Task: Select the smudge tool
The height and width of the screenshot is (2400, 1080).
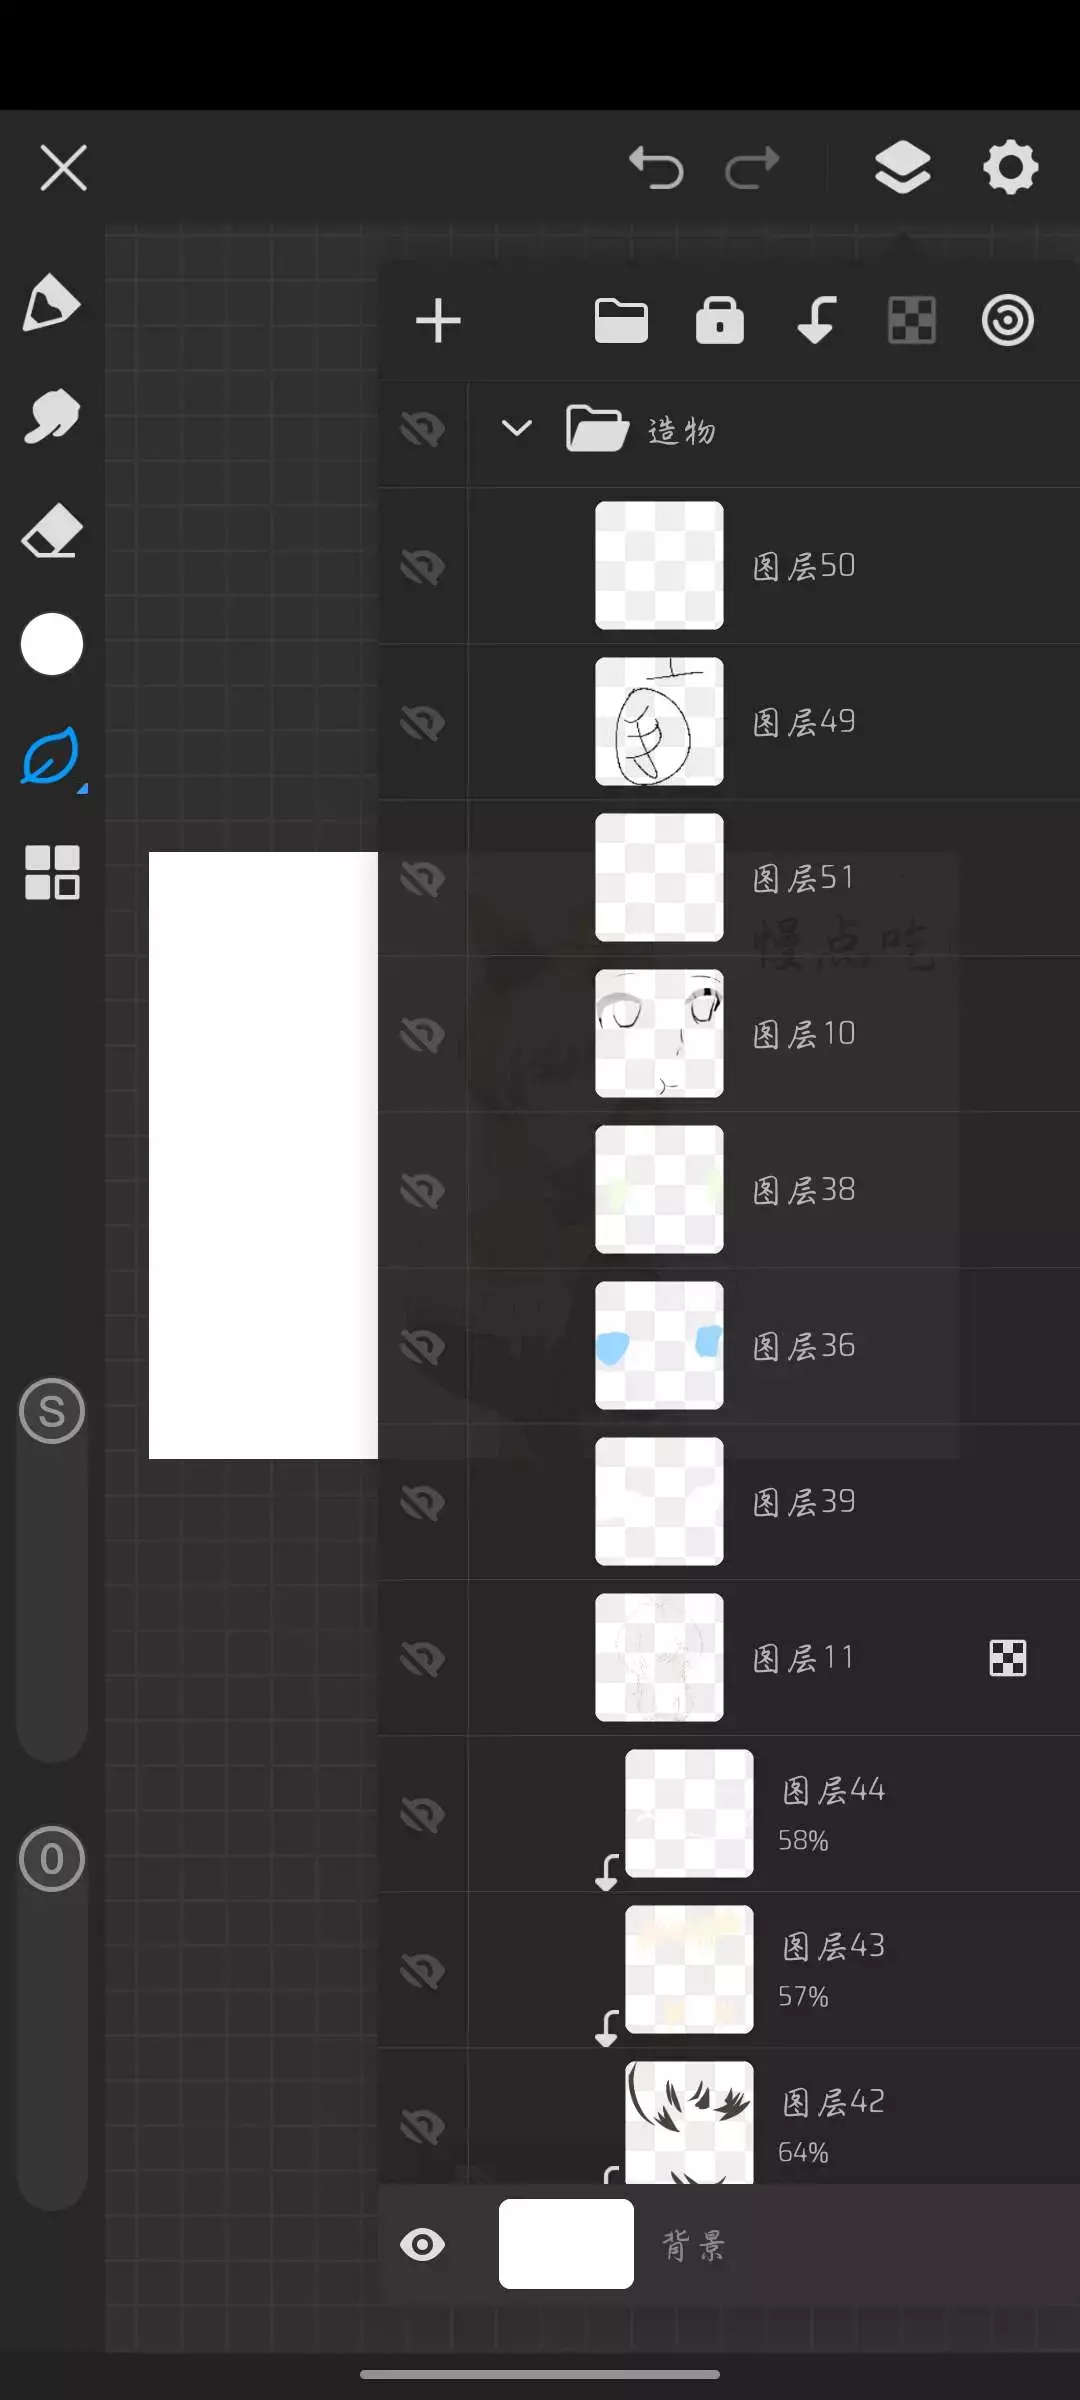Action: [51, 416]
